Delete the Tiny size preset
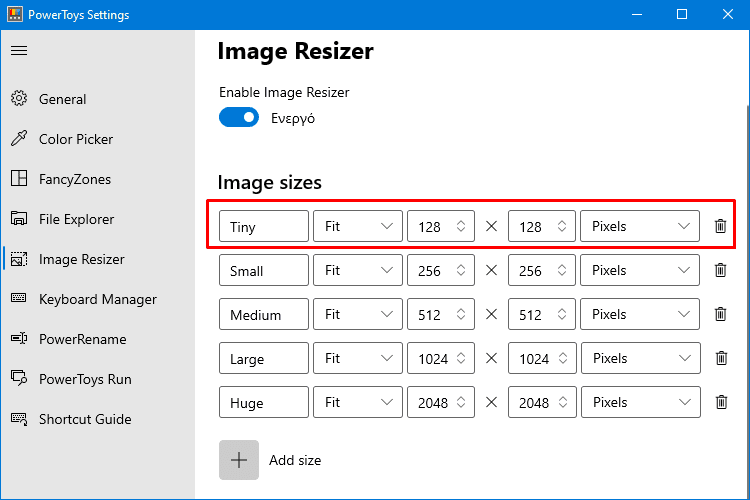Viewport: 750px width, 500px height. (720, 226)
